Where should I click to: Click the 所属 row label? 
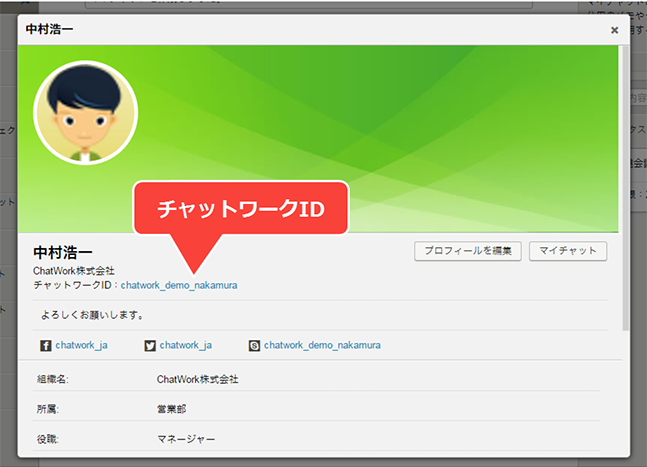point(48,409)
